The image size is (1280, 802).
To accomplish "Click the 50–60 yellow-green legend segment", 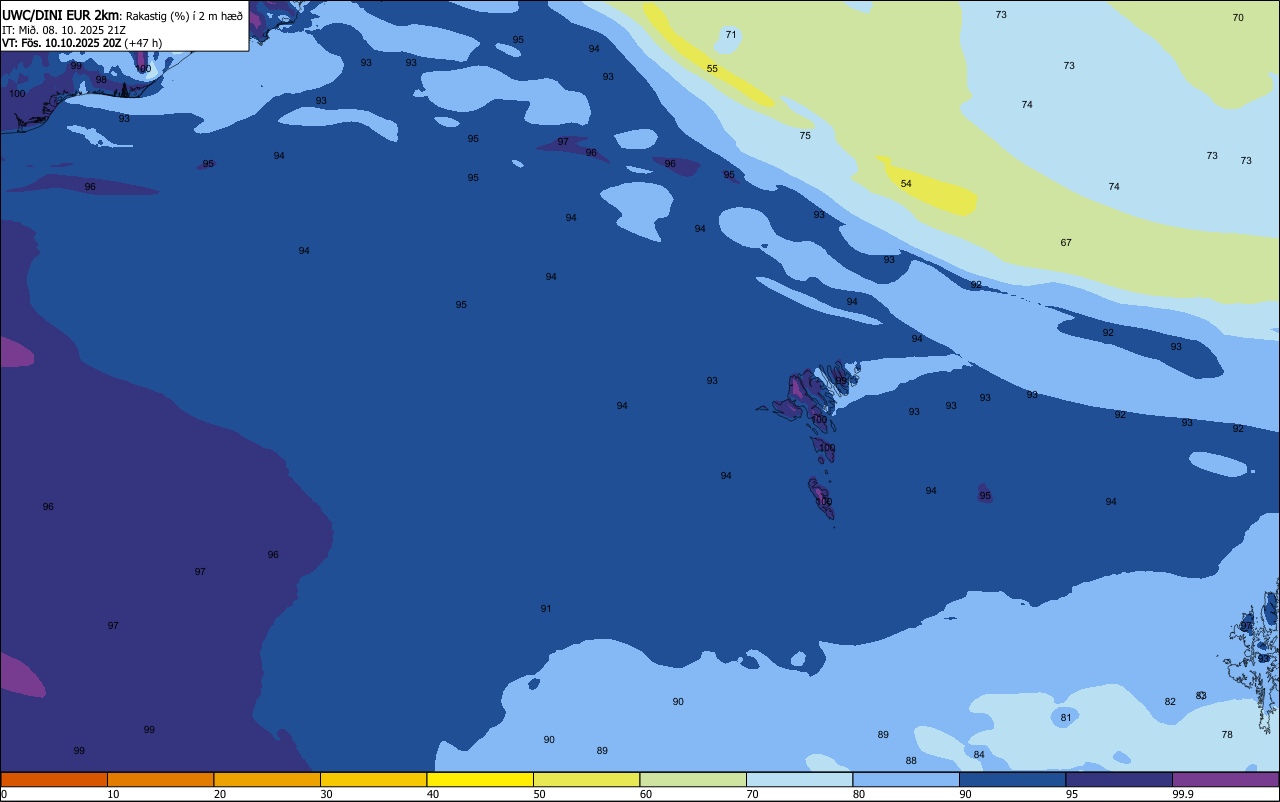I will pyautogui.click(x=586, y=779).
